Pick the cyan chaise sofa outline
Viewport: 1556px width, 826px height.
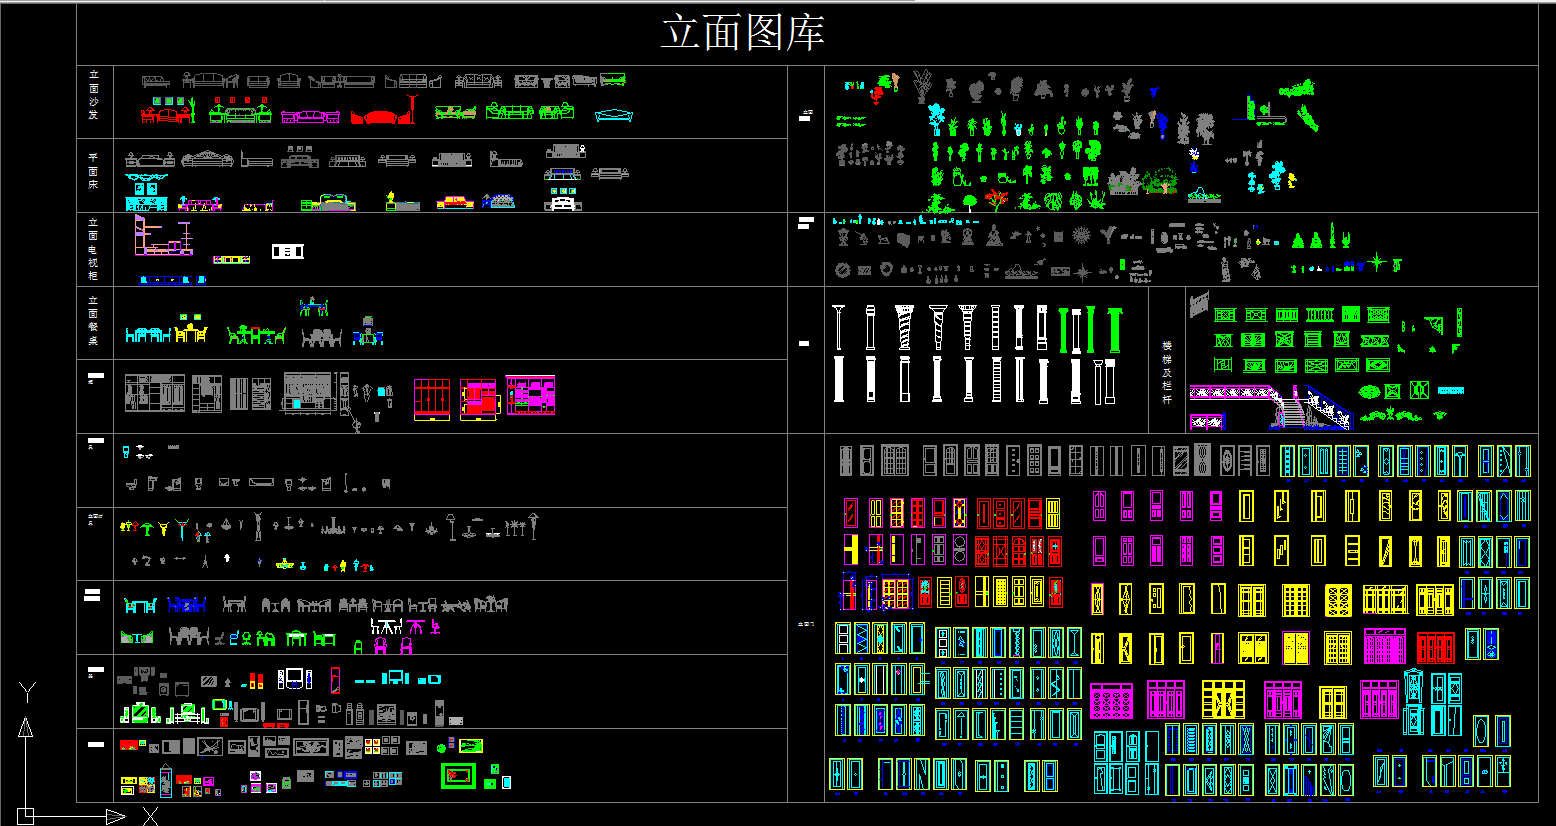click(613, 116)
